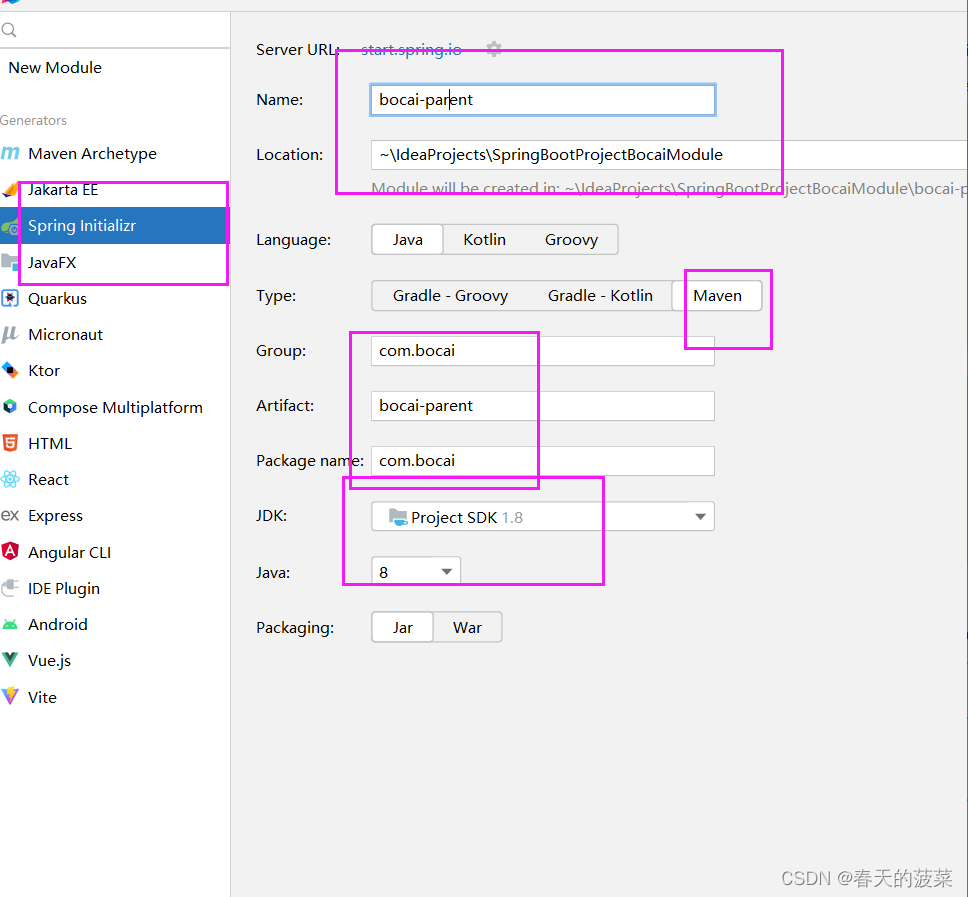The image size is (968, 897).
Task: Set type to Gradle - Groovy
Action: pyautogui.click(x=450, y=296)
